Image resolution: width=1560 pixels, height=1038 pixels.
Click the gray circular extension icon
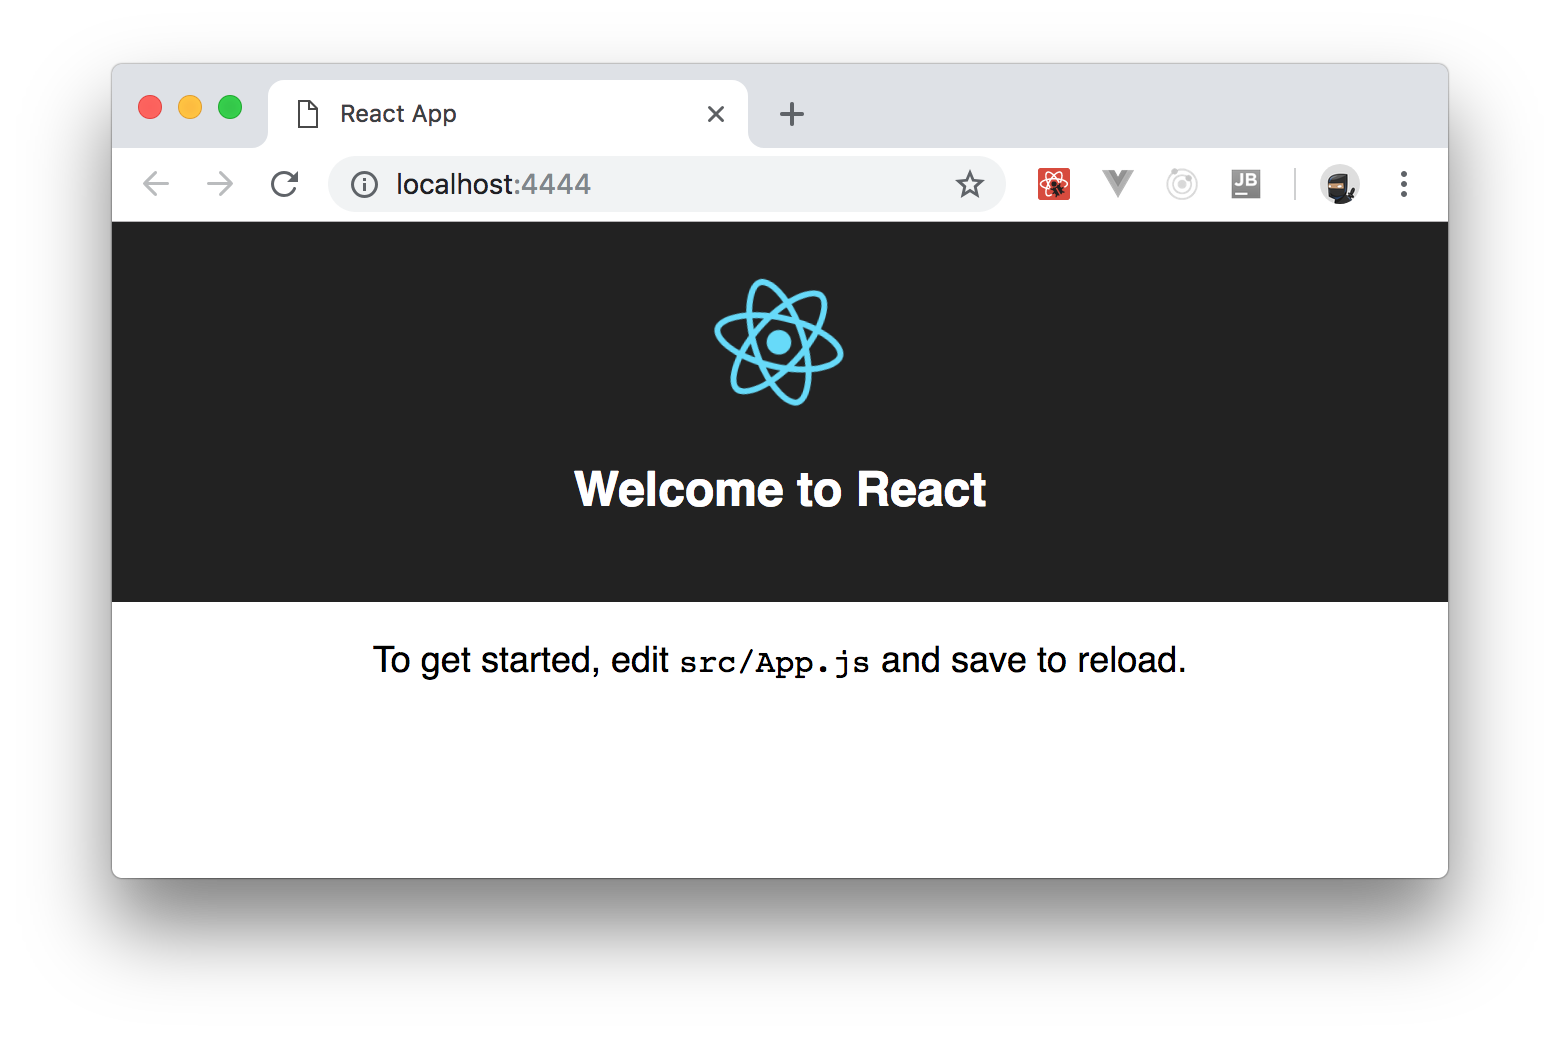pyautogui.click(x=1182, y=184)
